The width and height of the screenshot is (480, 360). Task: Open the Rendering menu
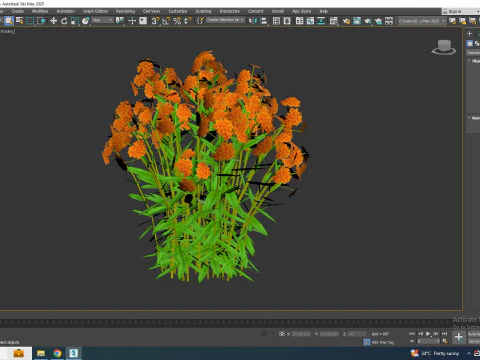coord(125,11)
